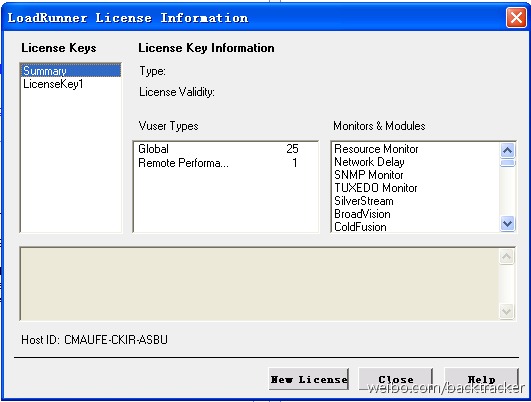Select Summary in License Keys list
531x402 pixels.
[x=71, y=71]
